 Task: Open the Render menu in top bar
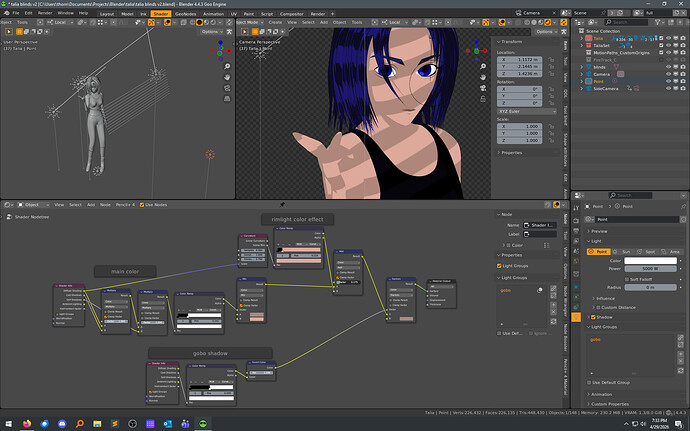click(45, 13)
